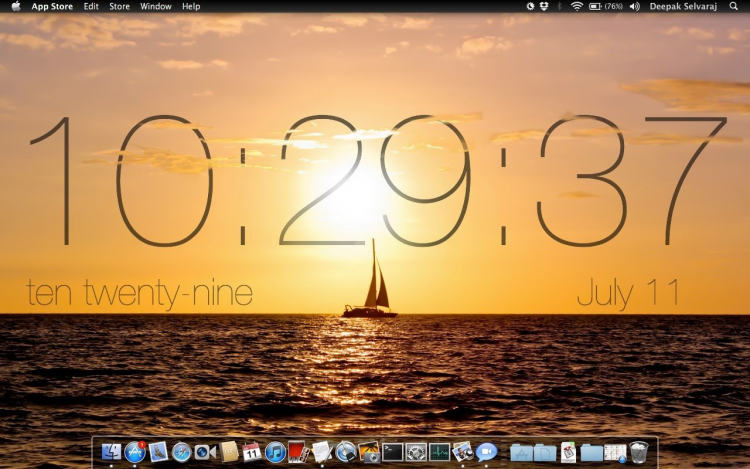Launch Safari compass icon in dock
The image size is (750, 469).
(x=182, y=452)
